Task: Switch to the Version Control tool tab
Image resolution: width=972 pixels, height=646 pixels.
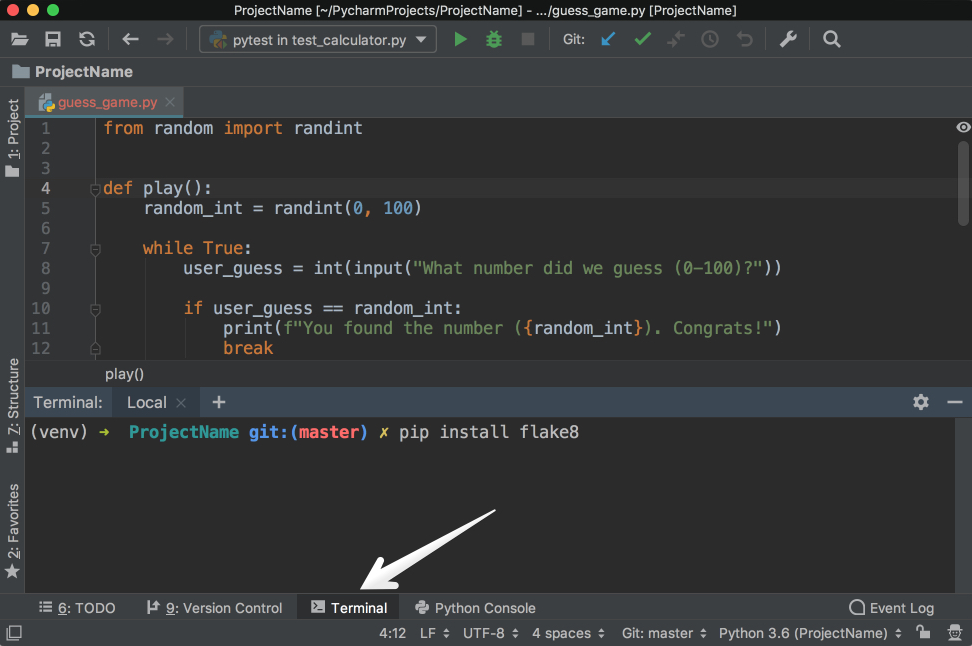Action: 214,608
